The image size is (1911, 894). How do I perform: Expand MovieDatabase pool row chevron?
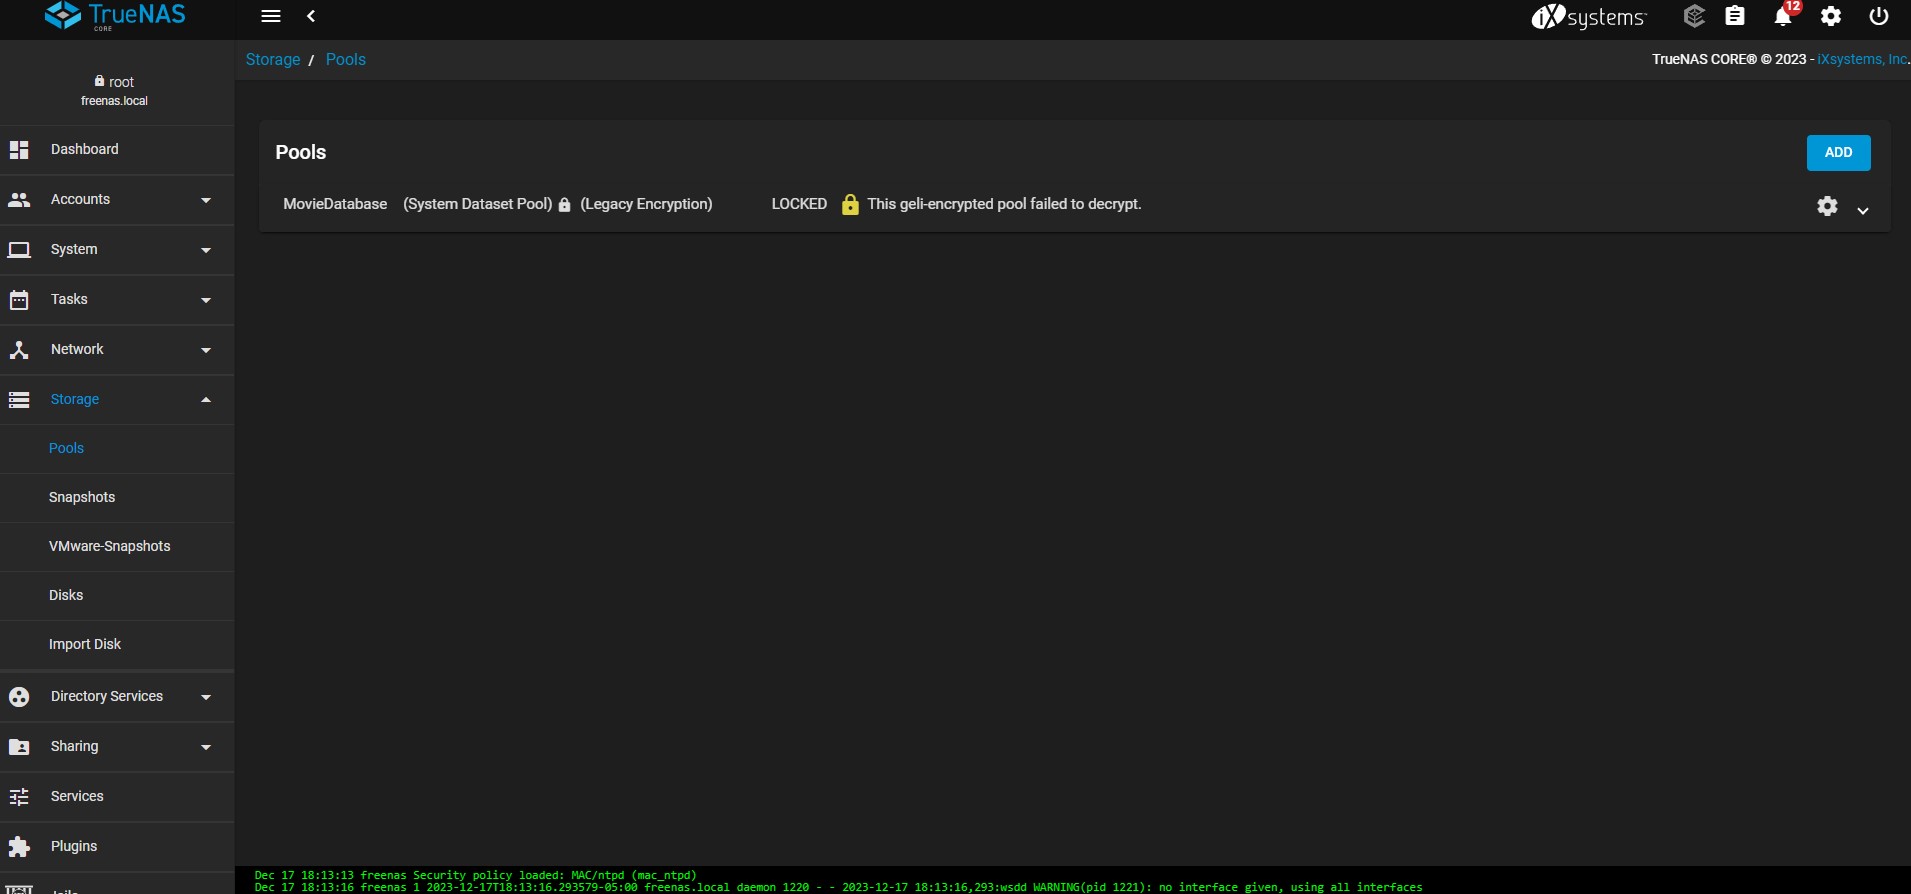pyautogui.click(x=1863, y=211)
